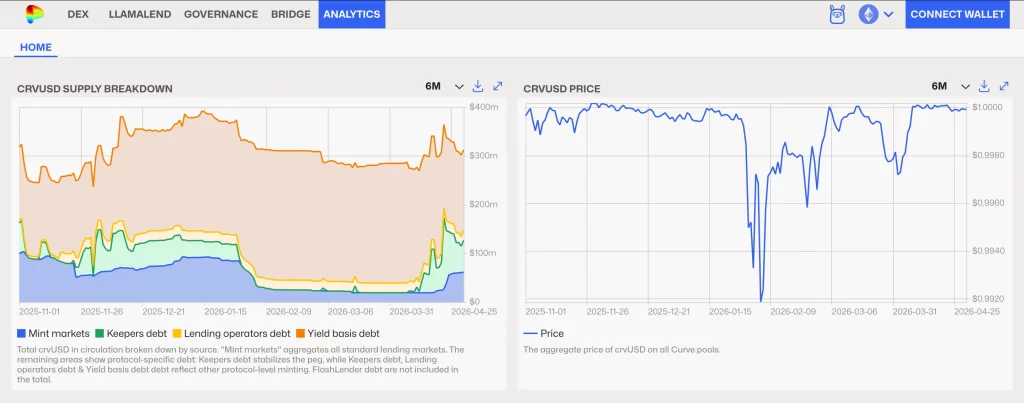This screenshot has width=1024, height=403.
Task: Expand the network selector chevron
Action: pyautogui.click(x=888, y=14)
